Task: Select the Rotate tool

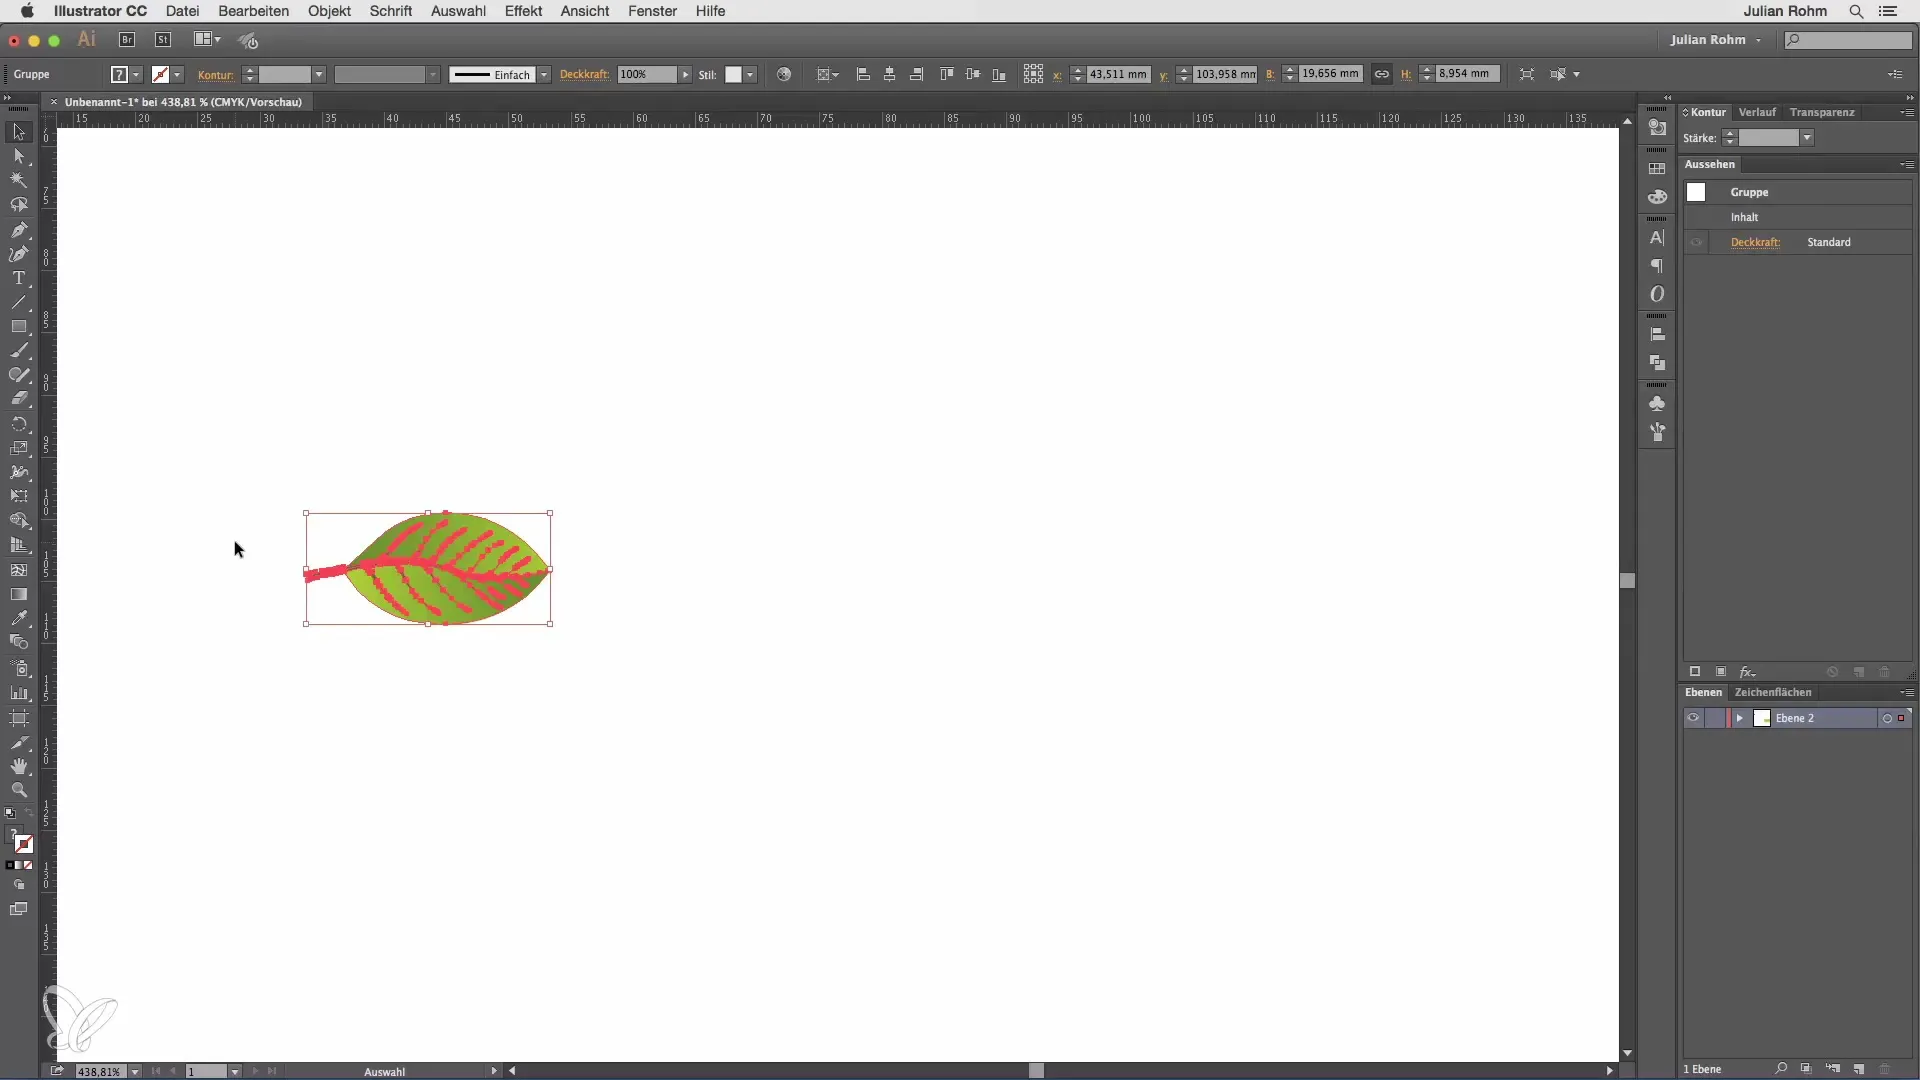Action: 19,424
